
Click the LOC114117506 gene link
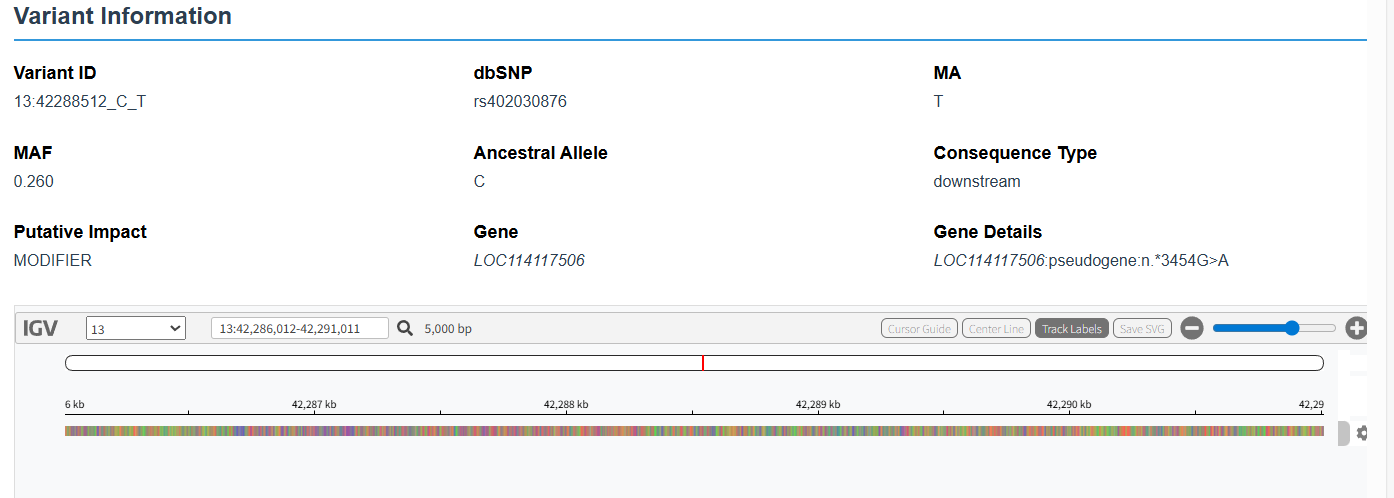529,260
